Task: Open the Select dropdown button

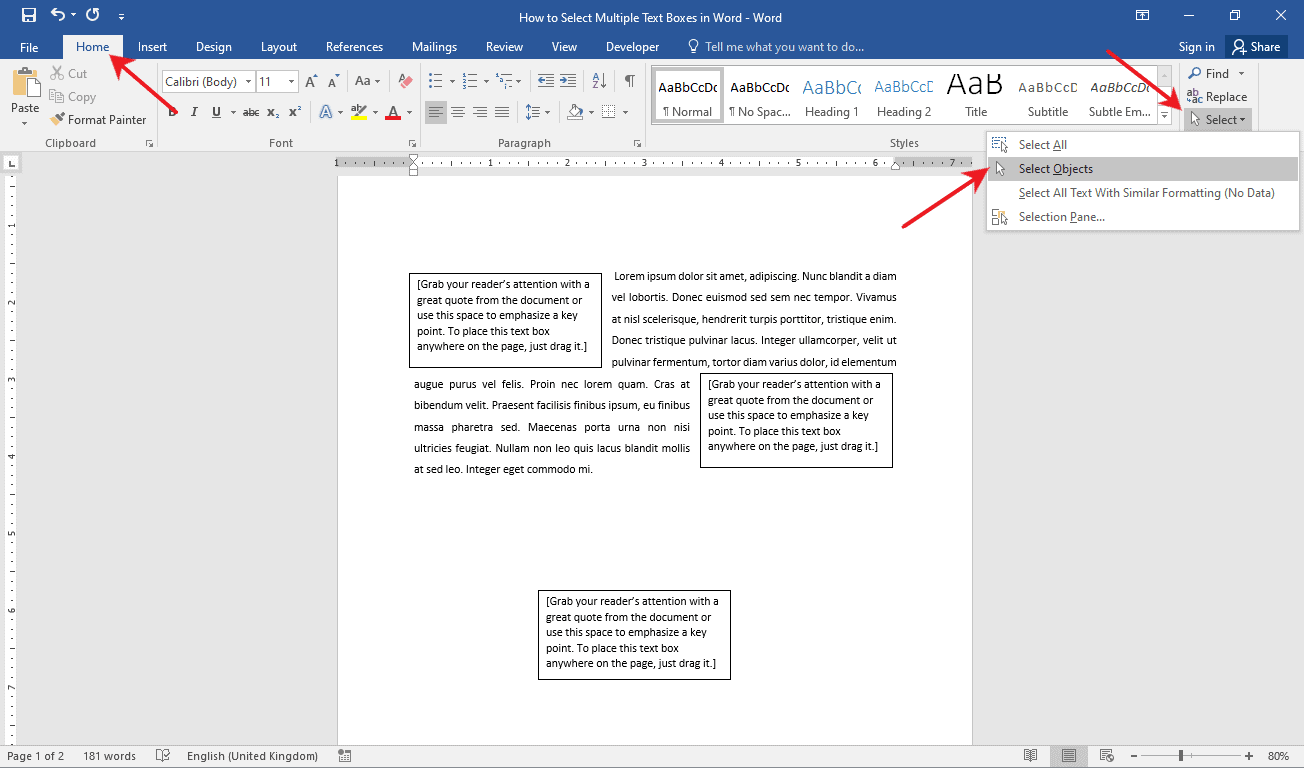Action: [1218, 120]
